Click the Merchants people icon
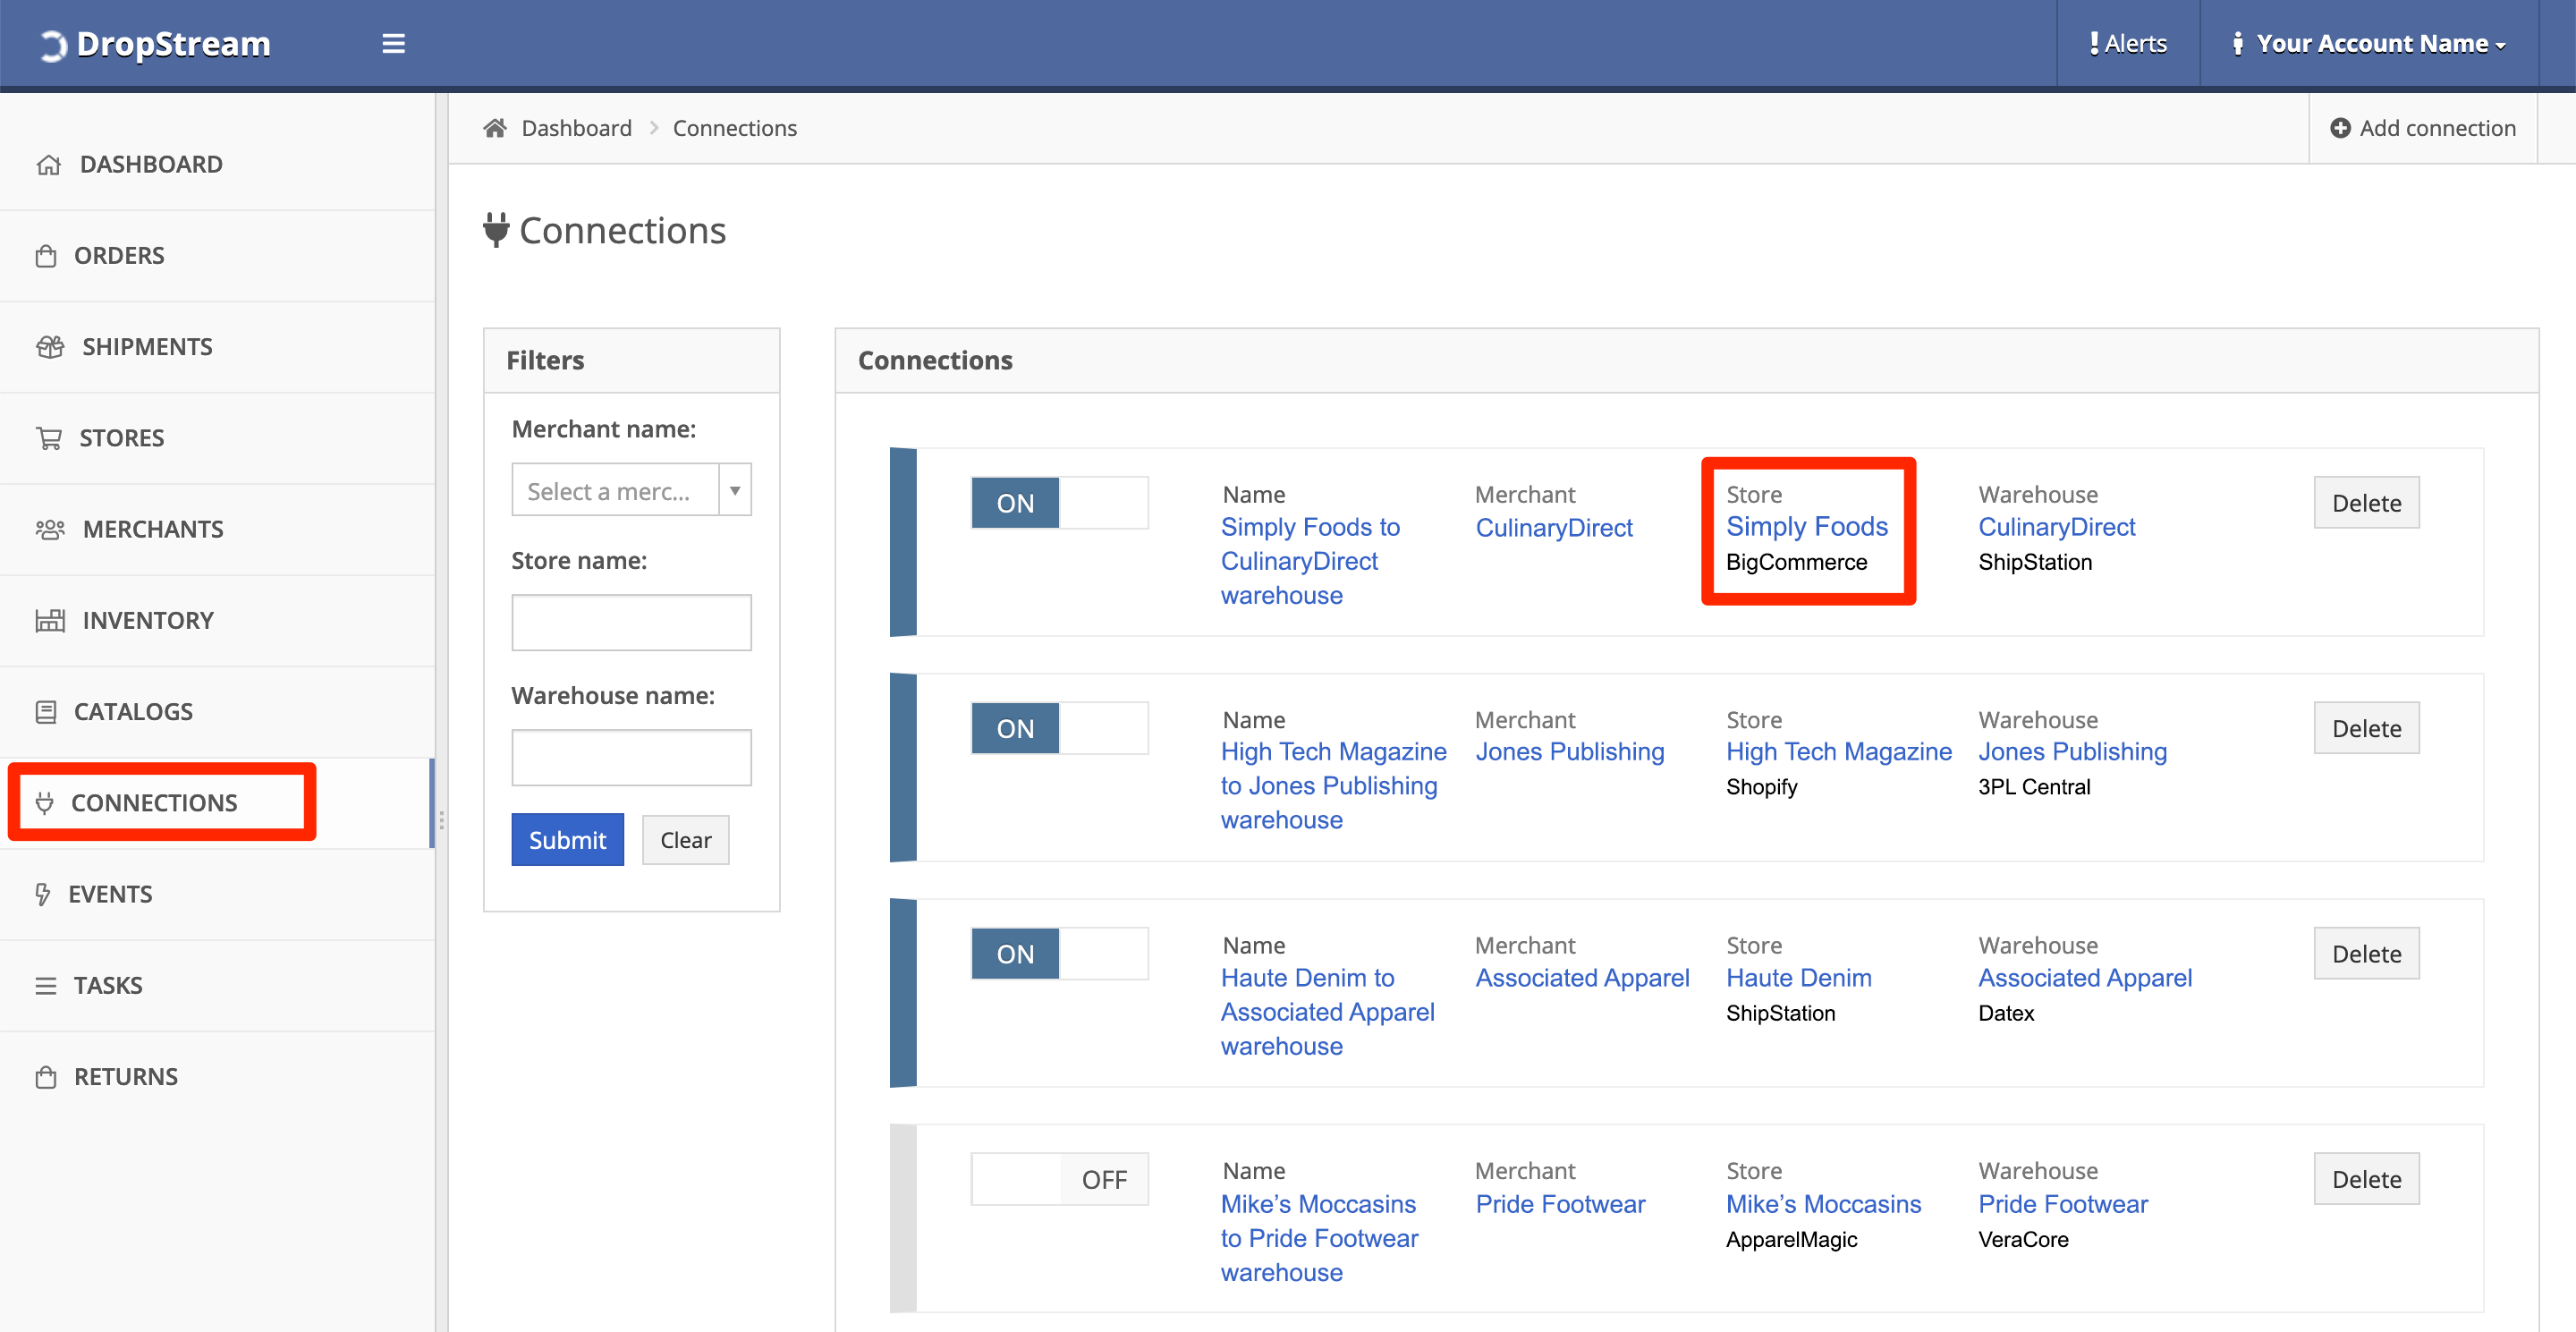The image size is (2576, 1332). pyautogui.click(x=50, y=529)
